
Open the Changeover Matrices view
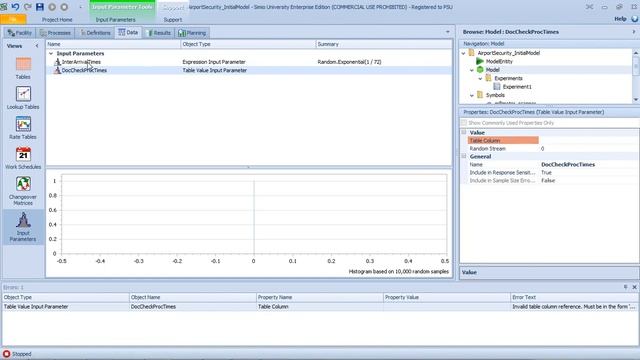coord(23,191)
